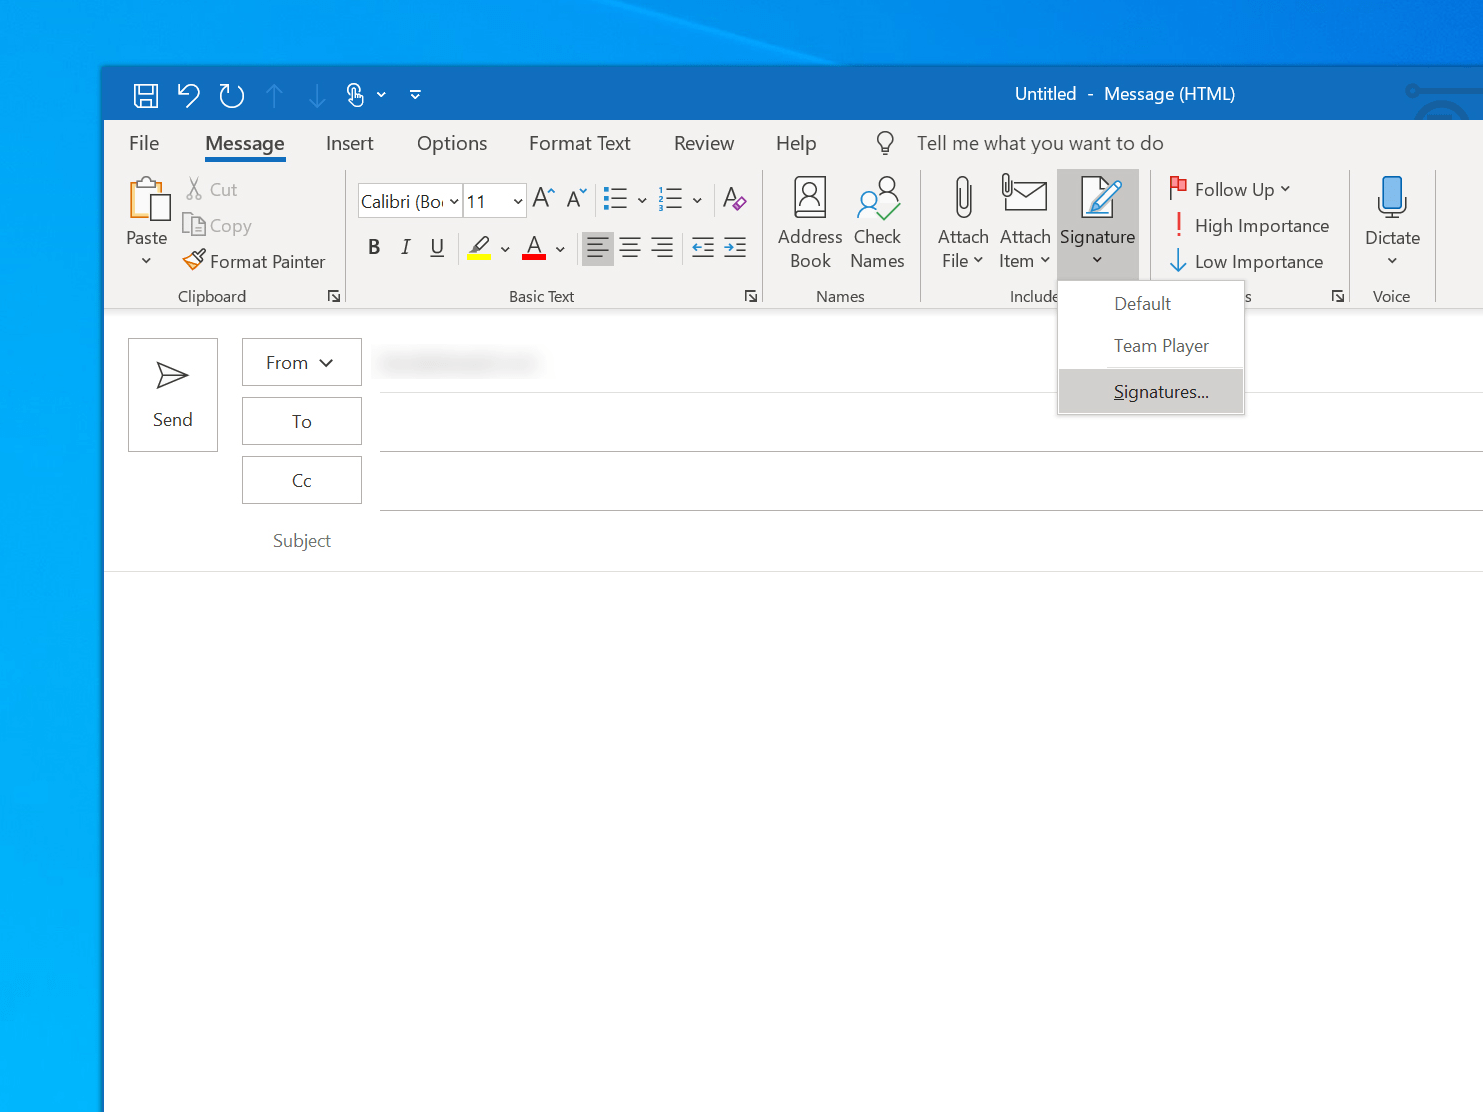
Task: Activate Format Painter
Action: pyautogui.click(x=254, y=261)
